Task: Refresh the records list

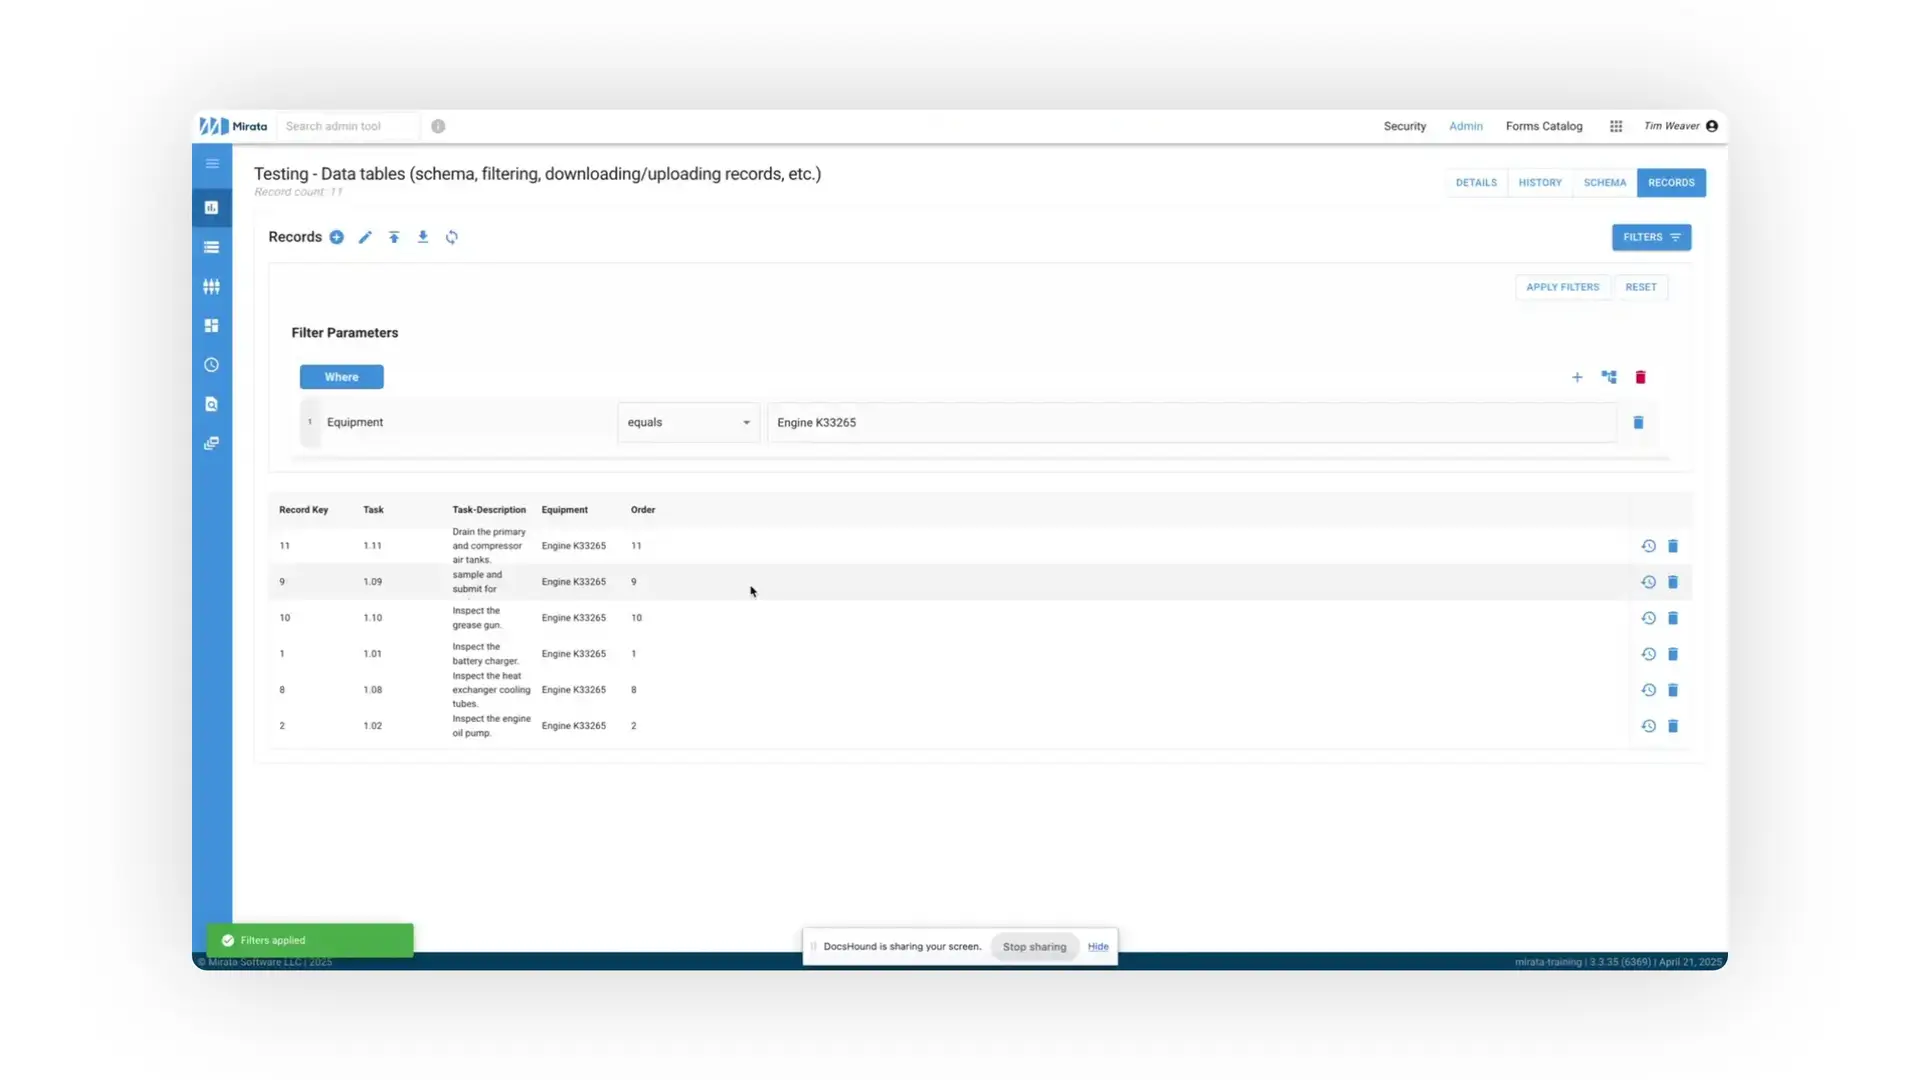Action: click(x=452, y=237)
